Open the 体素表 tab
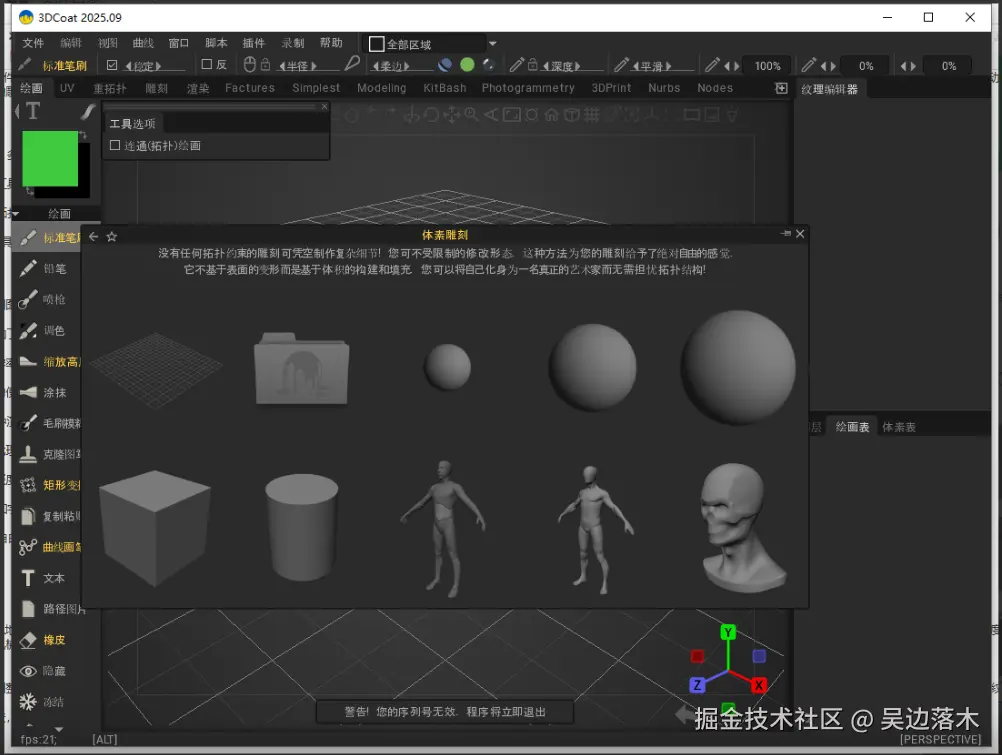The height and width of the screenshot is (755, 1002). point(898,427)
